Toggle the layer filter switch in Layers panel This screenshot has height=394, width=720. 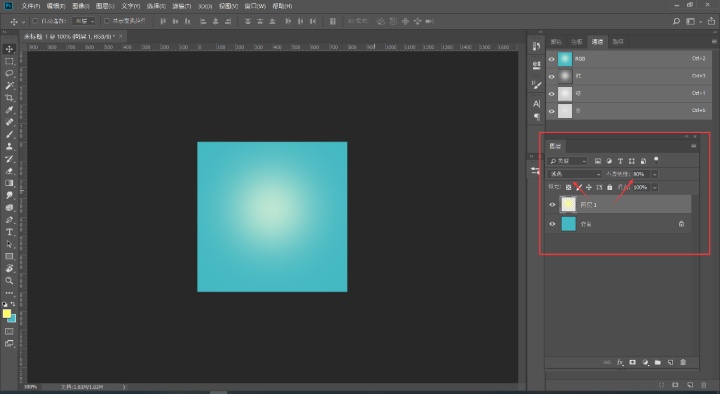click(x=656, y=160)
